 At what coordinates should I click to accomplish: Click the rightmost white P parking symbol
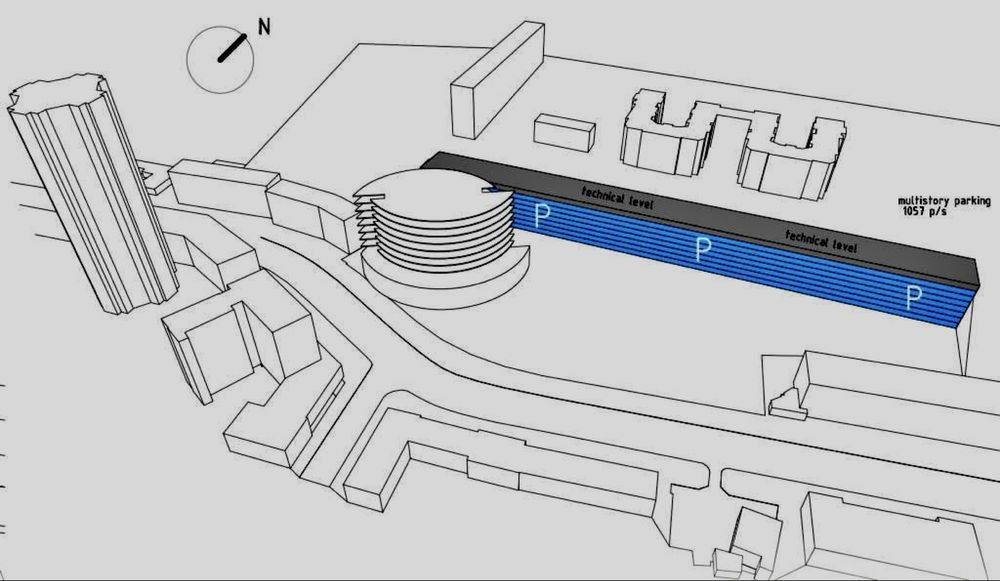pyautogui.click(x=914, y=298)
